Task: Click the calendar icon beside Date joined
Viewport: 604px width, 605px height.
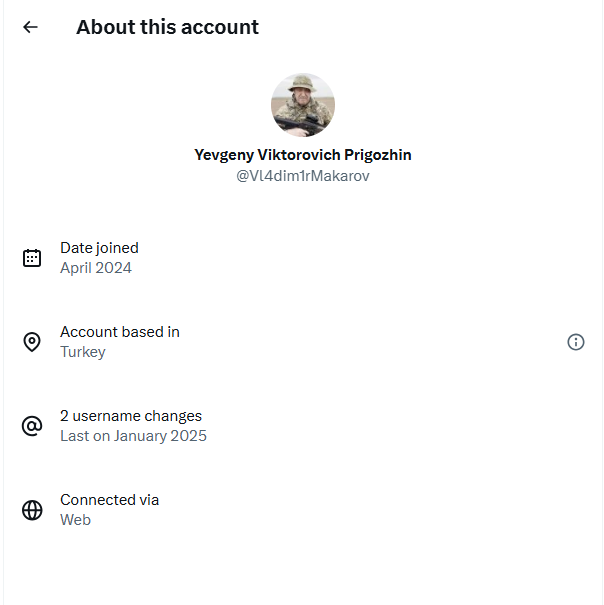Action: [32, 258]
